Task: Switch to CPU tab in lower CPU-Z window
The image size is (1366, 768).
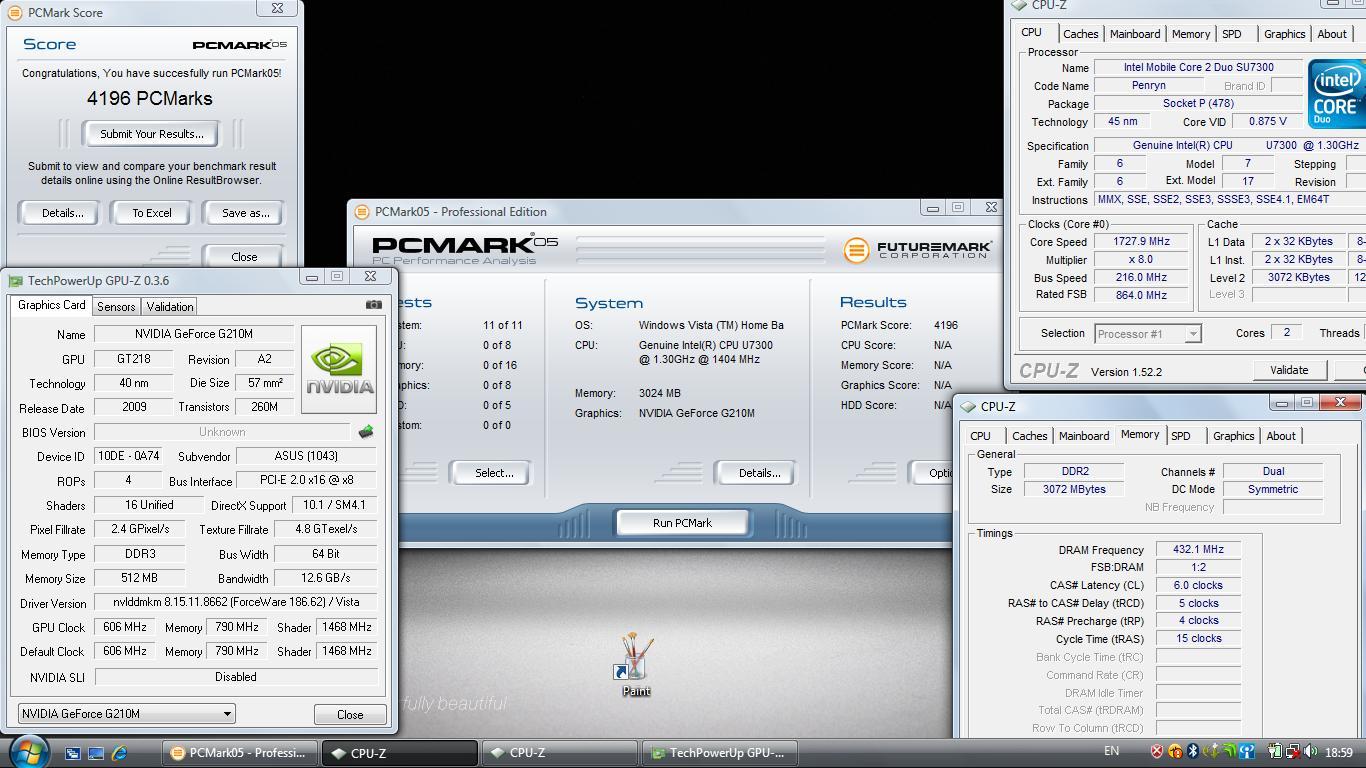Action: point(980,436)
